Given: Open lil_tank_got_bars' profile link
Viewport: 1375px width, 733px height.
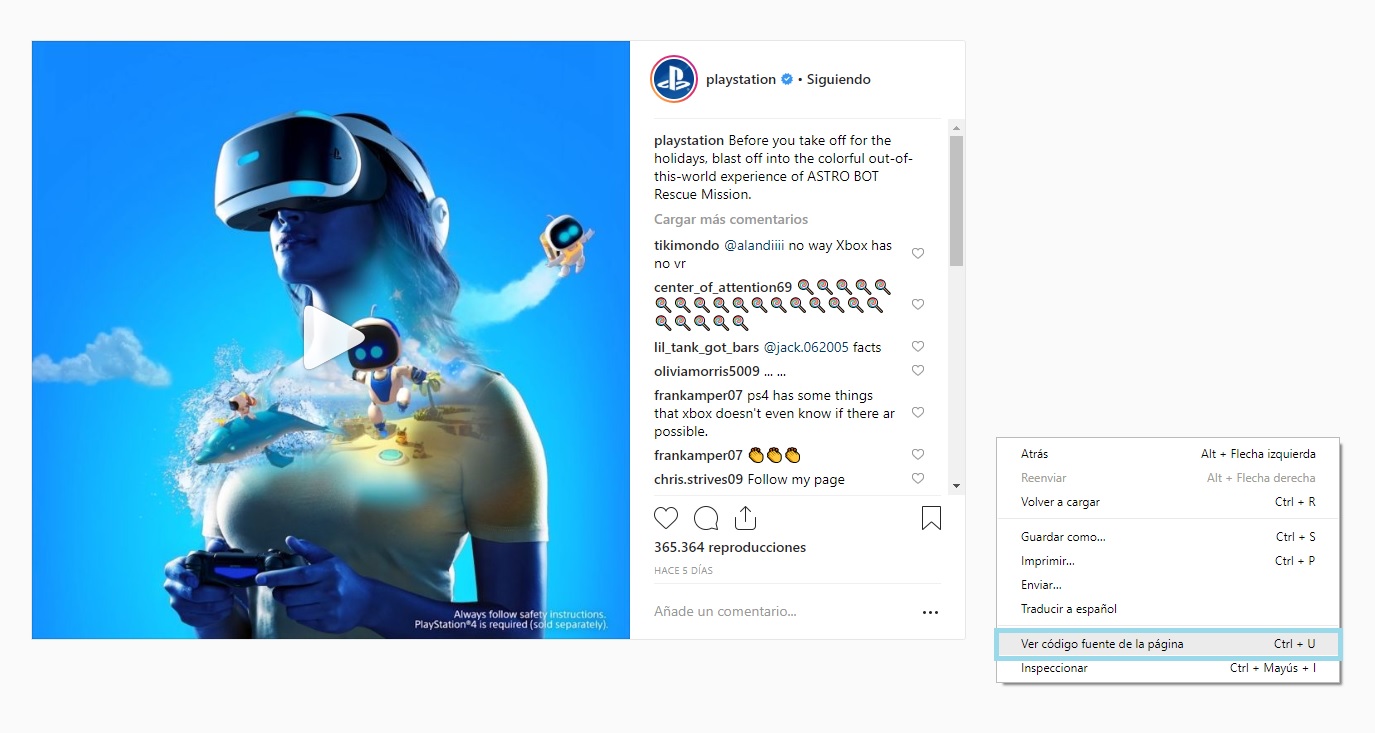Looking at the screenshot, I should (707, 348).
